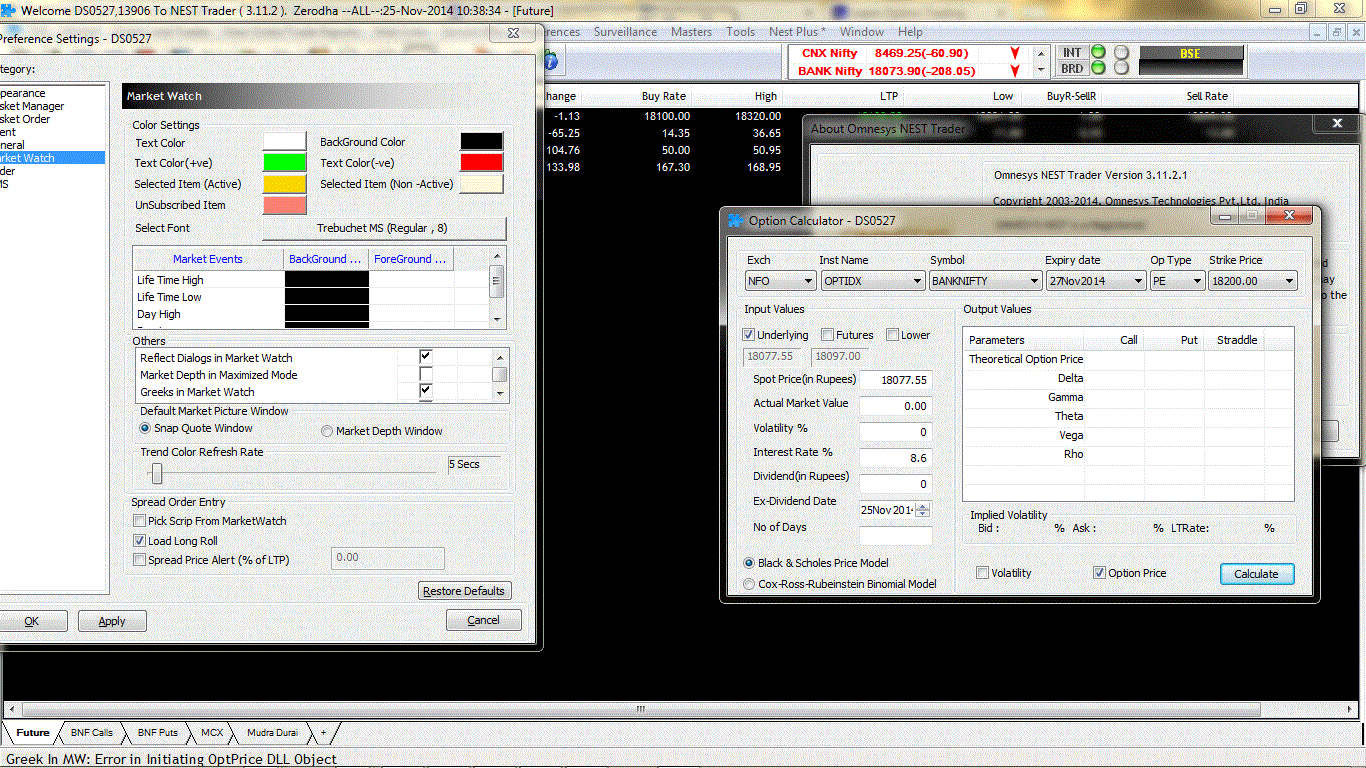Tick the Volatility output checkbox
1366x768 pixels.
pos(983,573)
